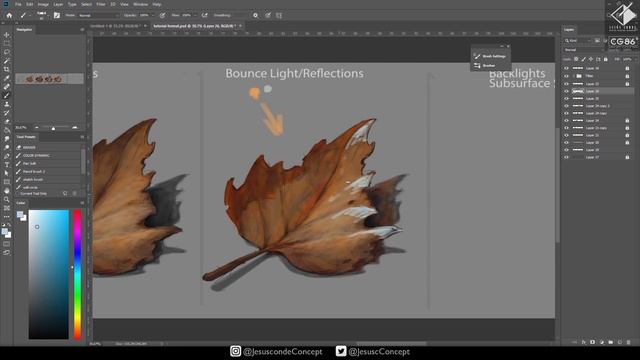640x360 pixels.
Task: Open the File menu
Action: click(18, 4)
